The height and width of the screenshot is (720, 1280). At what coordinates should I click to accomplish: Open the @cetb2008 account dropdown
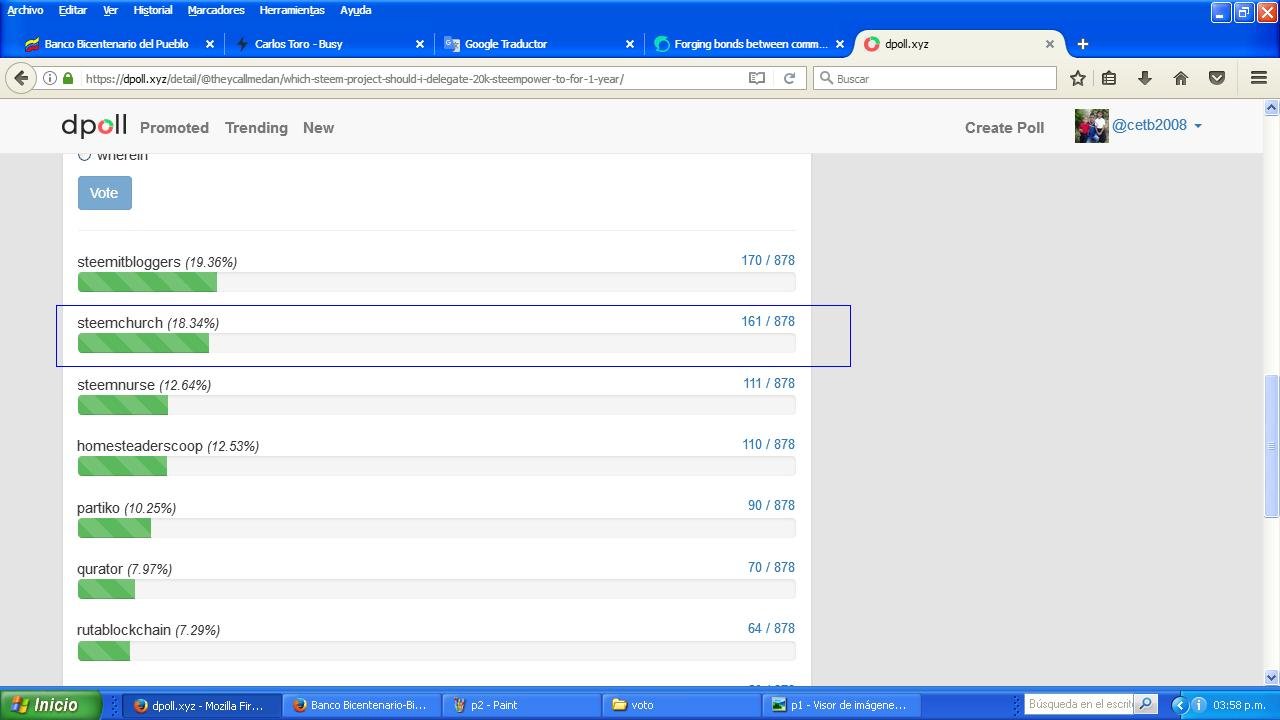(x=1157, y=125)
